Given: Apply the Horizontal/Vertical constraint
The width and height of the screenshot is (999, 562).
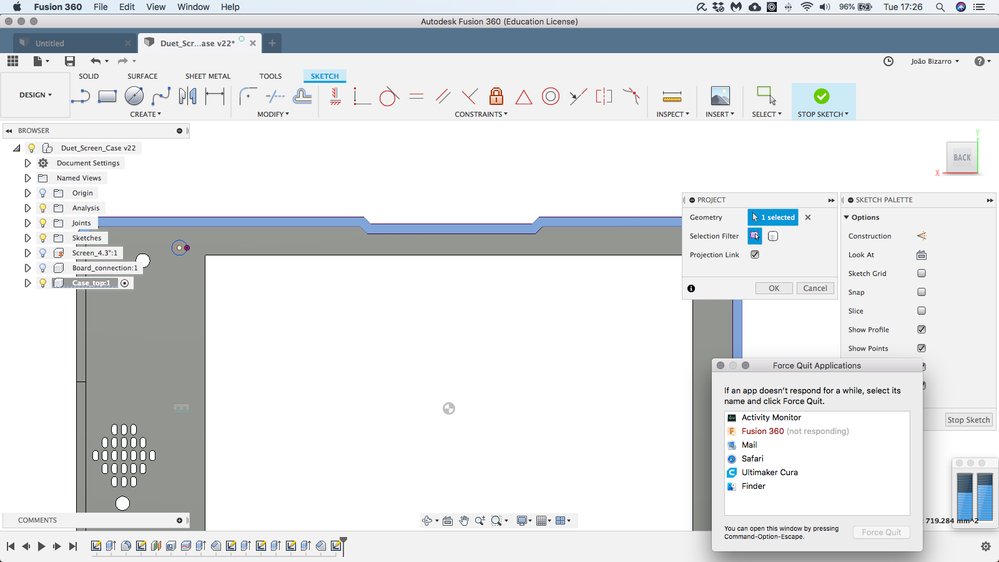Looking at the screenshot, I should [x=335, y=96].
